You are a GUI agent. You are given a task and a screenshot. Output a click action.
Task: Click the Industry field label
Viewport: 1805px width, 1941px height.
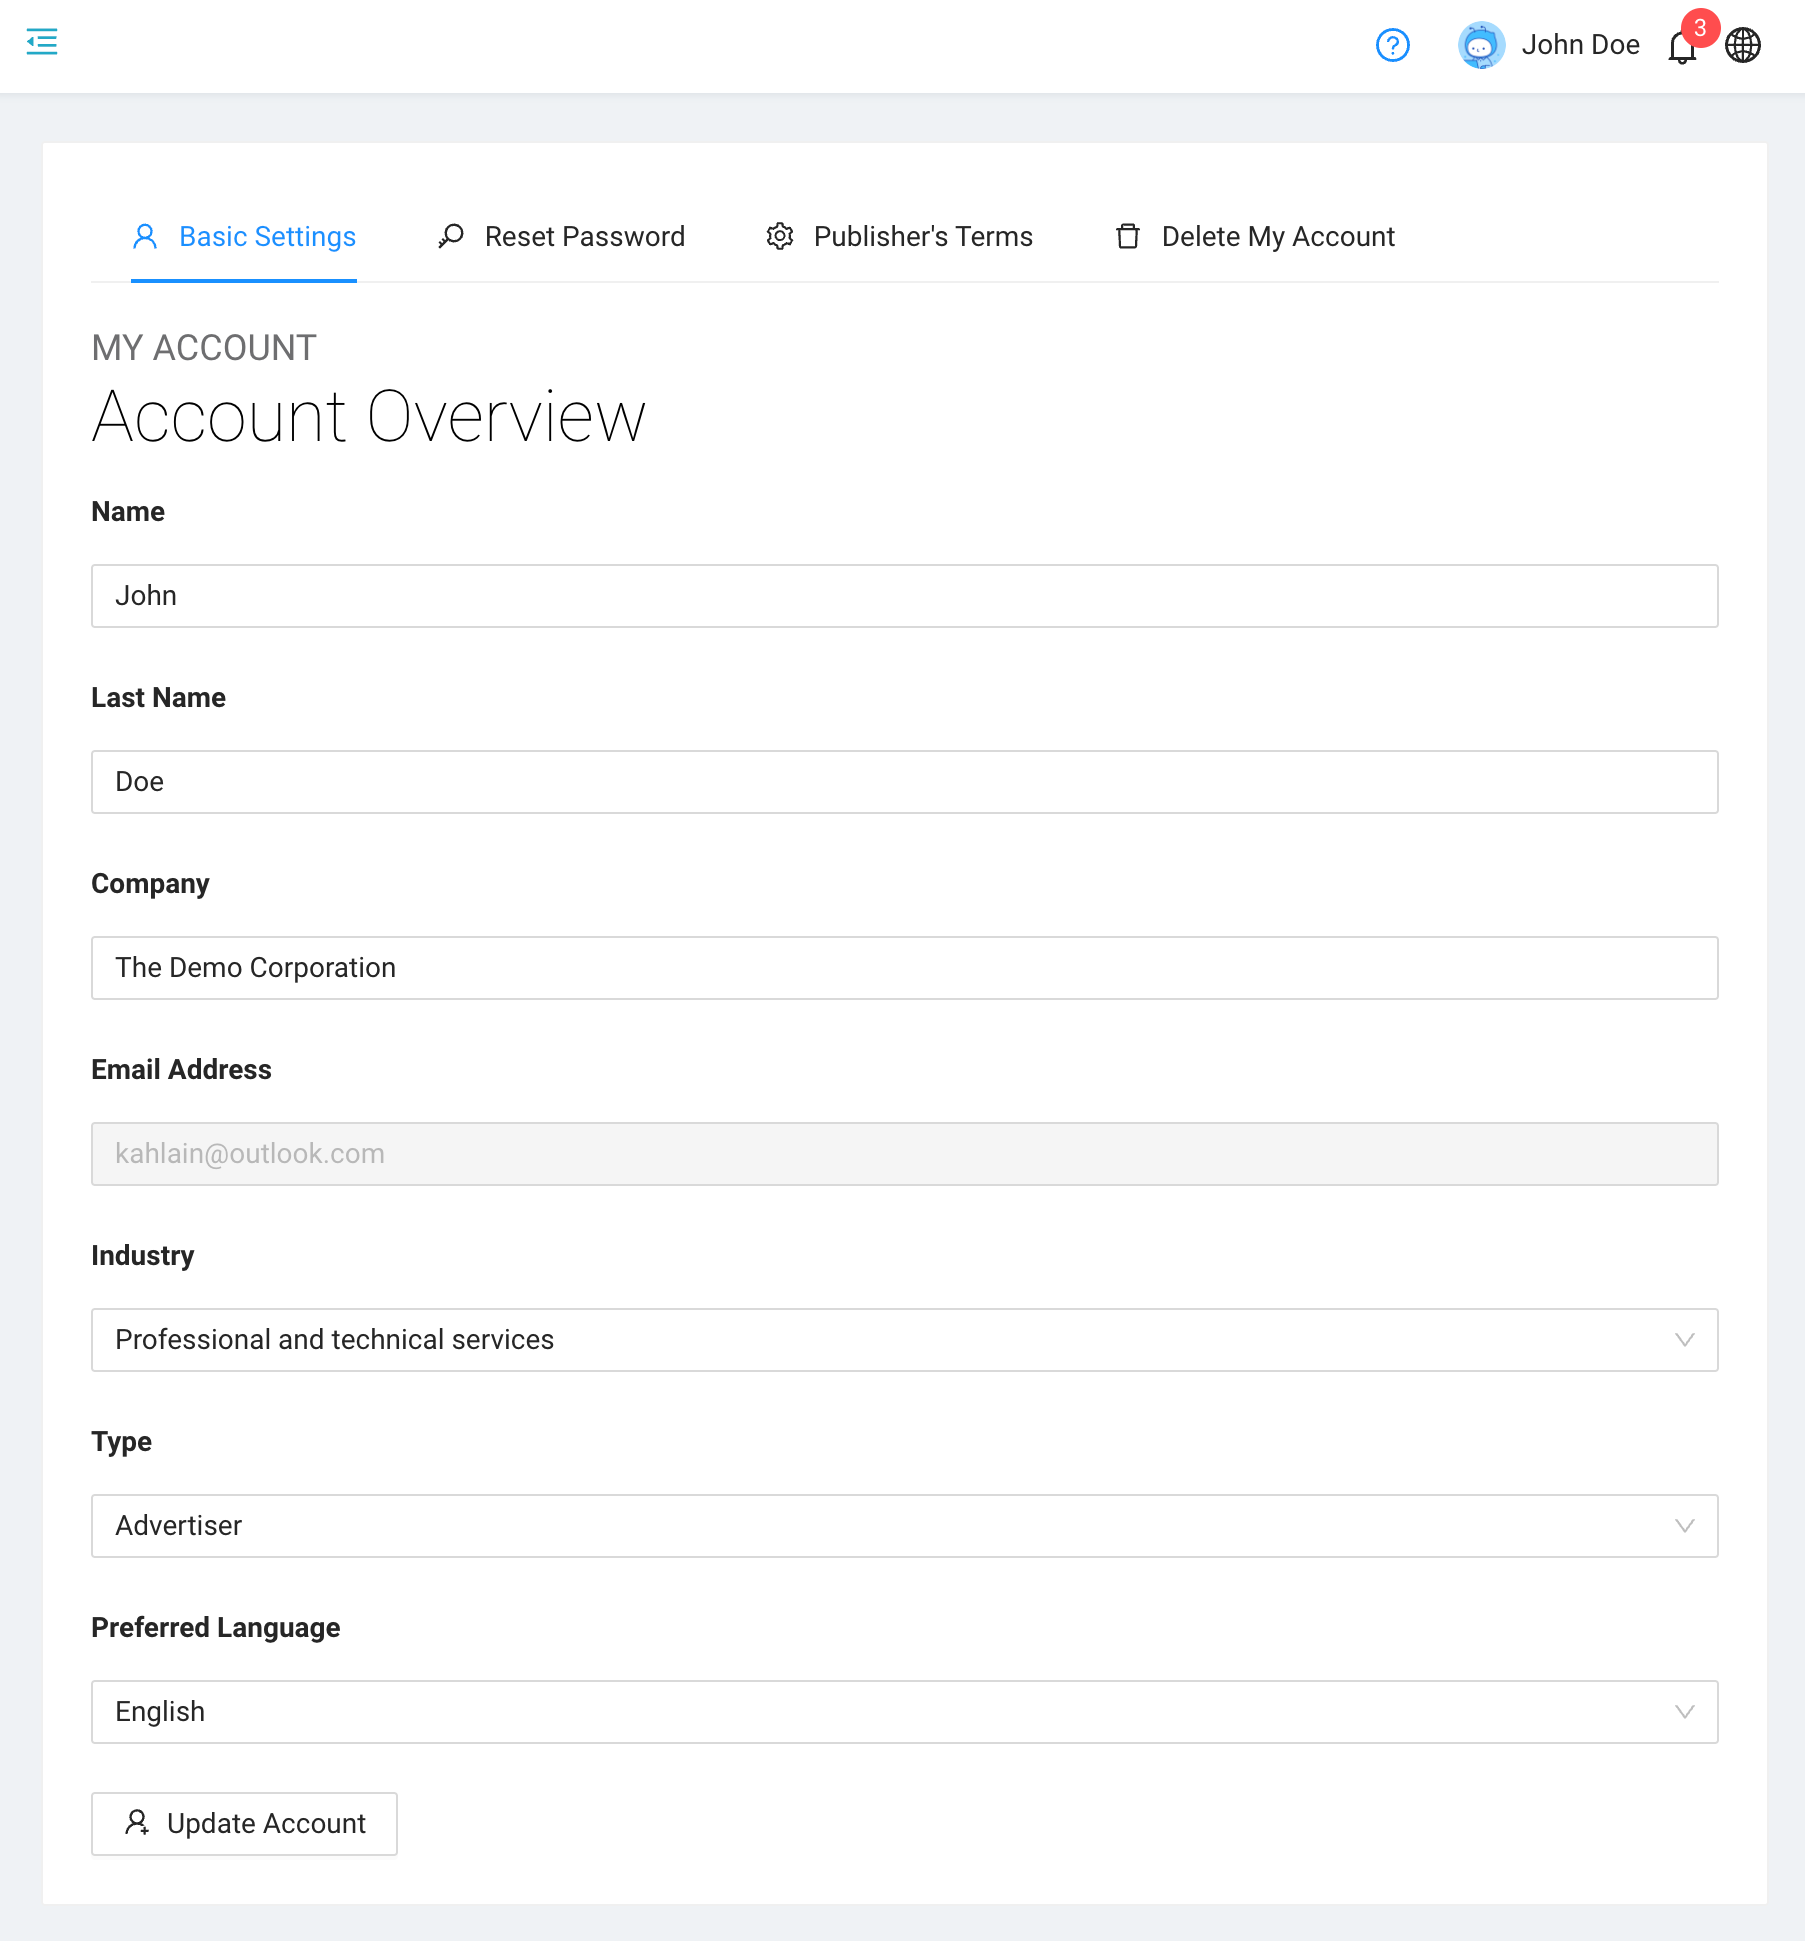[142, 1256]
